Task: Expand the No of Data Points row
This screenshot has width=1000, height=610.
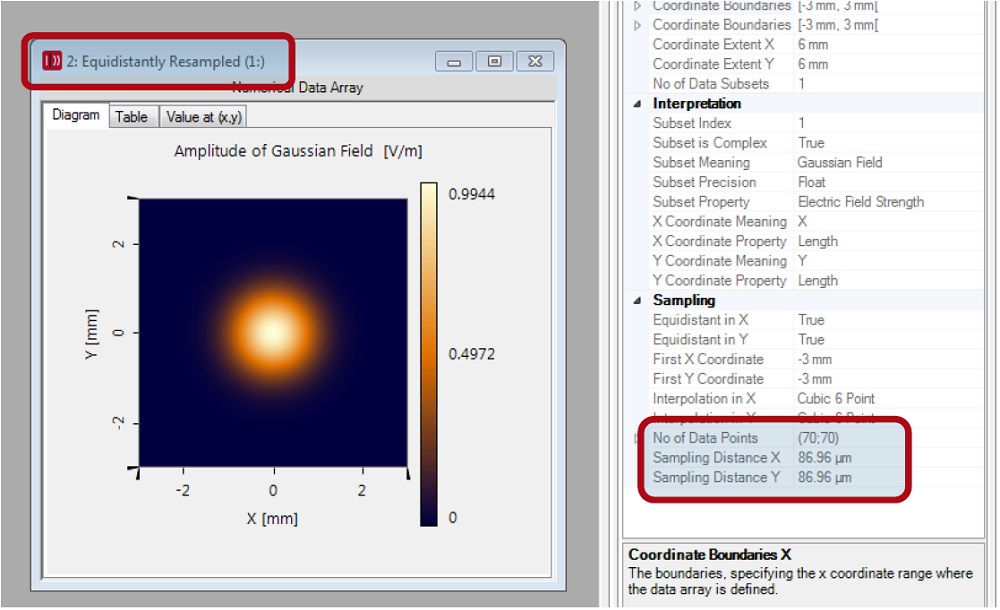Action: (635, 438)
